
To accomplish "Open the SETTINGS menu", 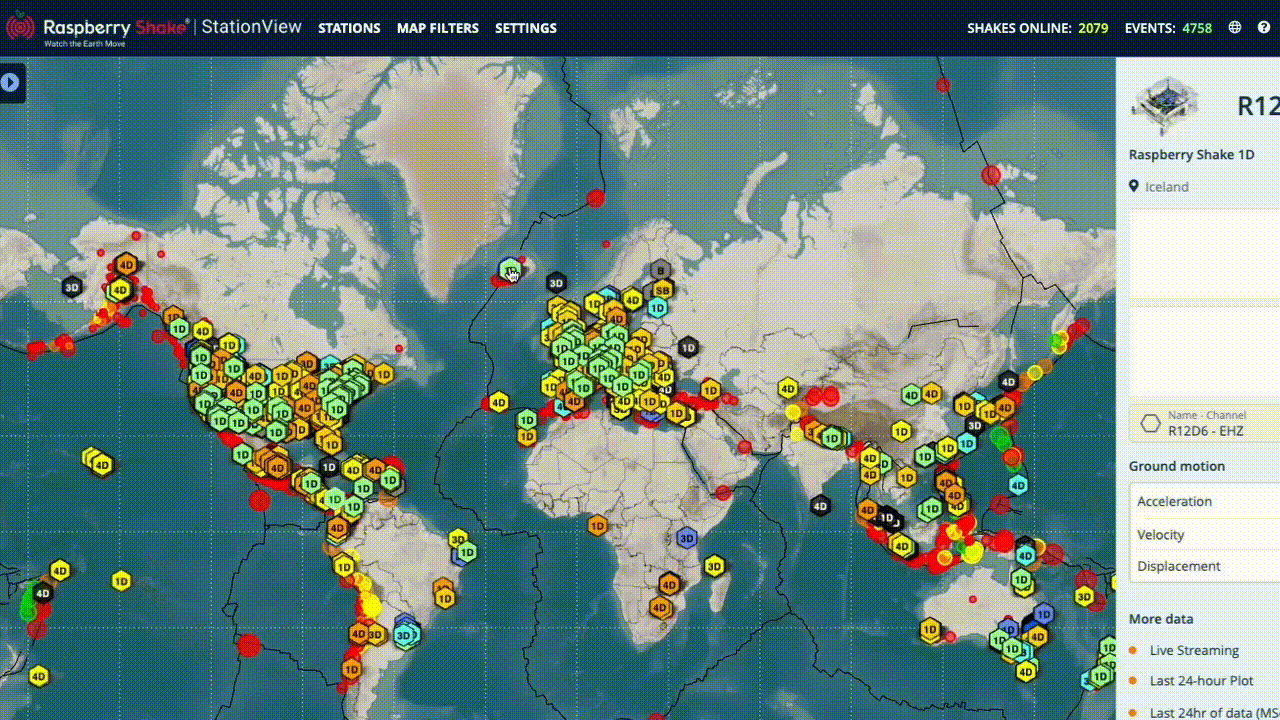I will 526,28.
